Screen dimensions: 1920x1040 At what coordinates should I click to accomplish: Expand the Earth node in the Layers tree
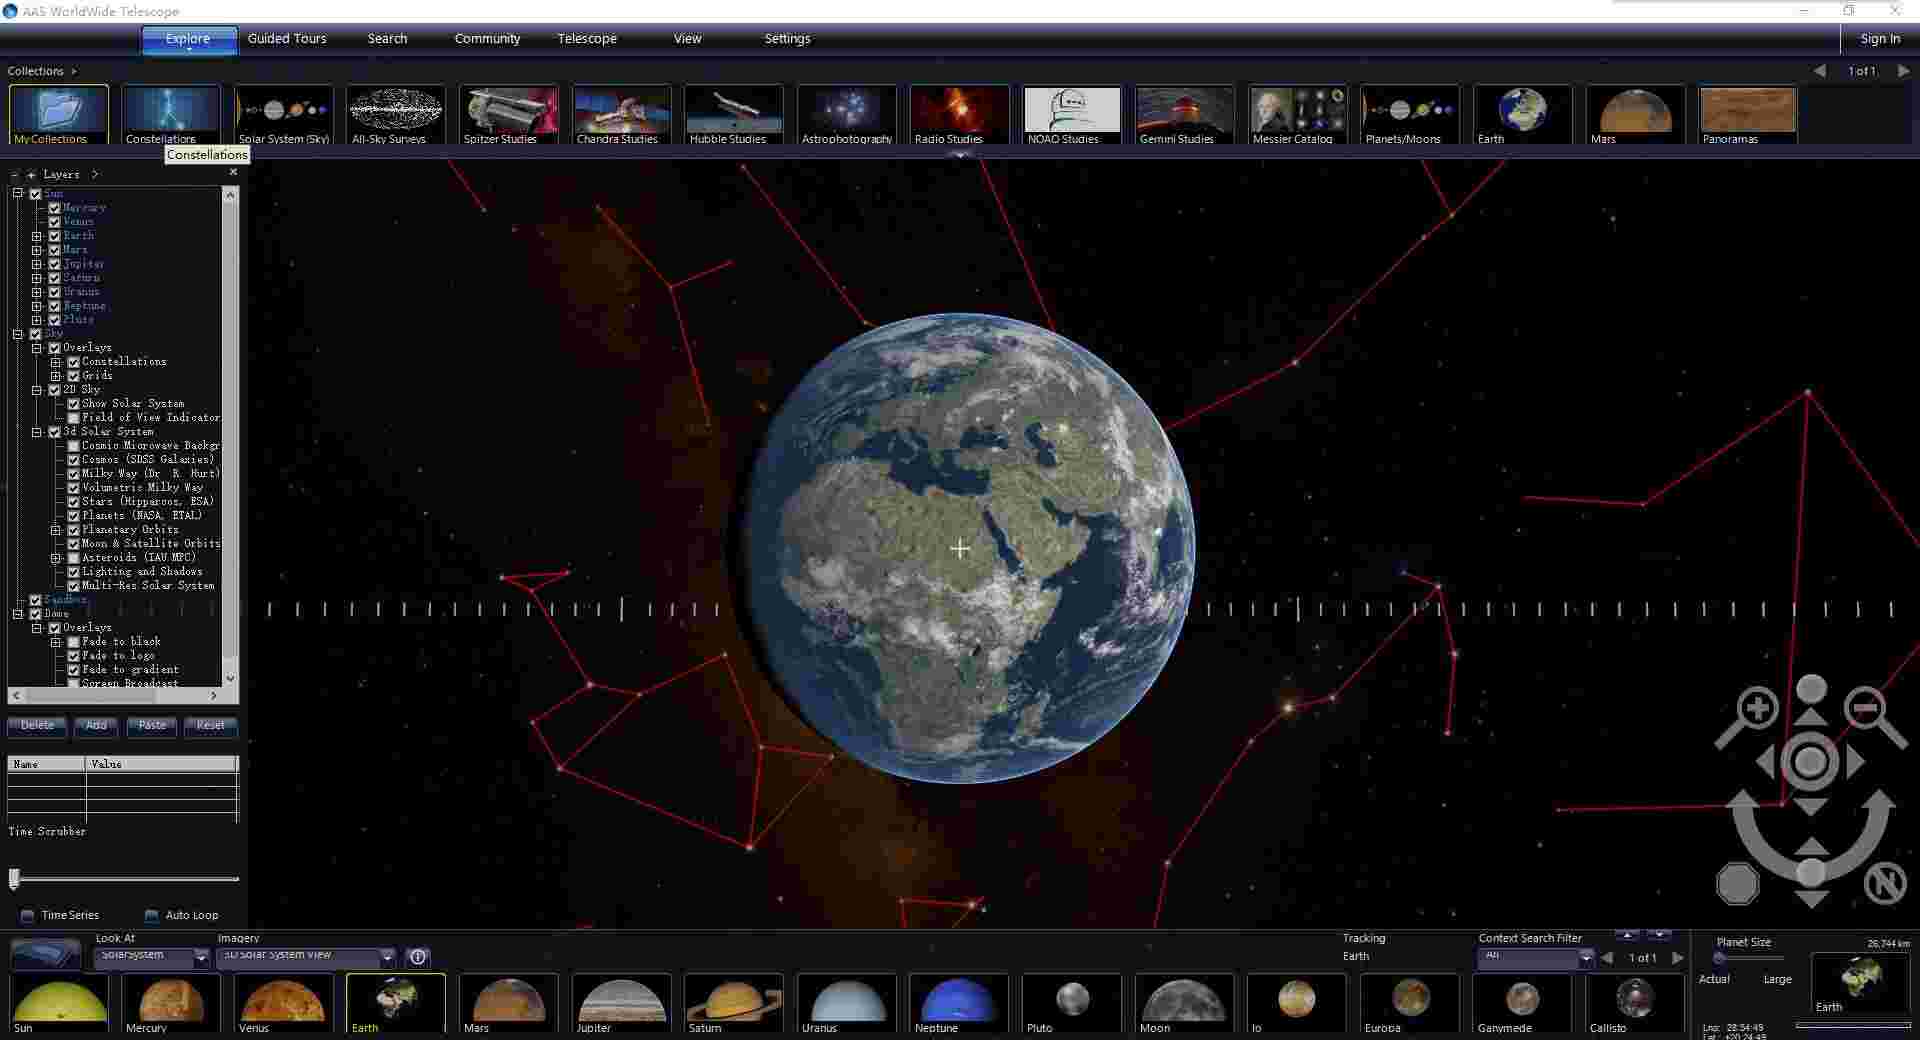click(x=37, y=236)
